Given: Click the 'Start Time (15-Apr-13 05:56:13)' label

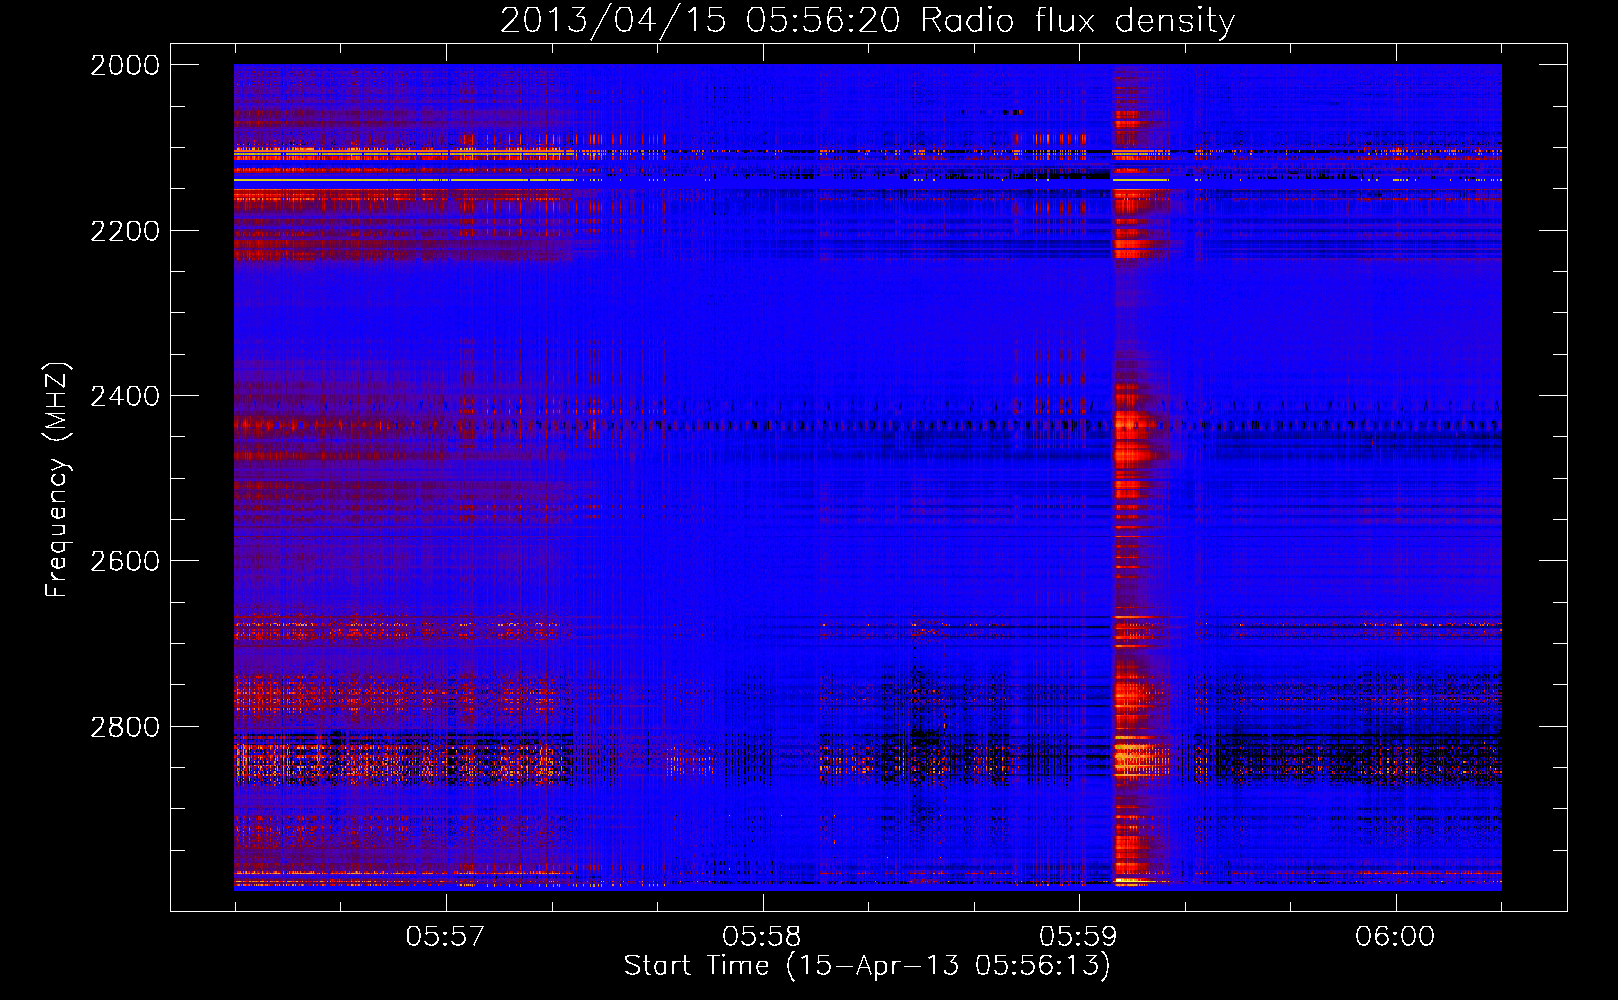Looking at the screenshot, I should pyautogui.click(x=867, y=966).
